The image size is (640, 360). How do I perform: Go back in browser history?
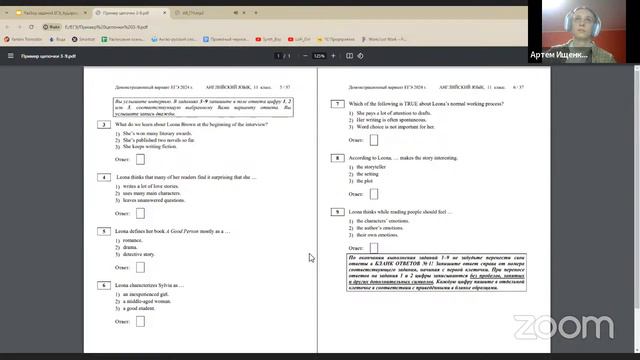[7, 27]
